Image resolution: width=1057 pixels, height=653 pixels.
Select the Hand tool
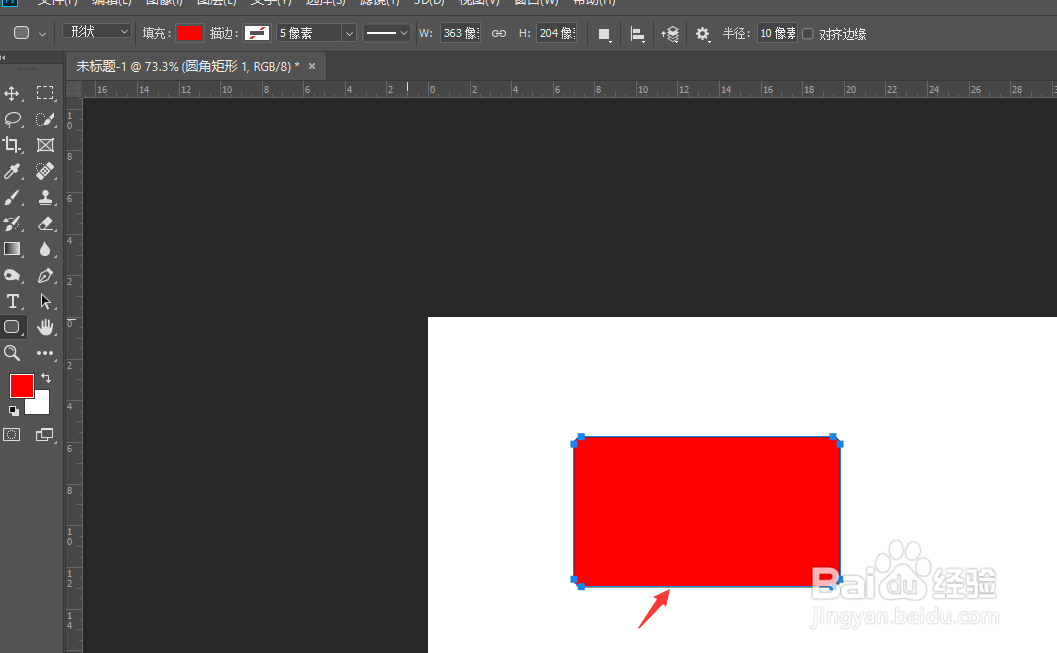(x=45, y=327)
